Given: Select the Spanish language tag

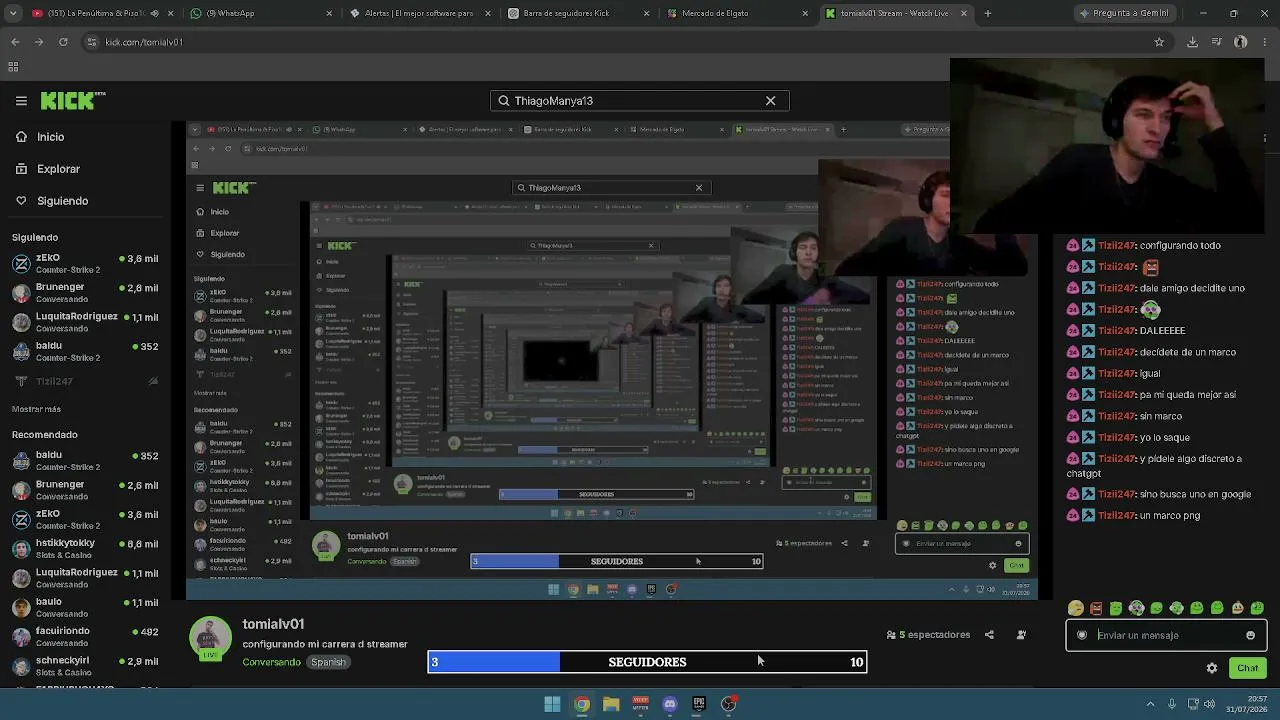Looking at the screenshot, I should click(x=328, y=662).
